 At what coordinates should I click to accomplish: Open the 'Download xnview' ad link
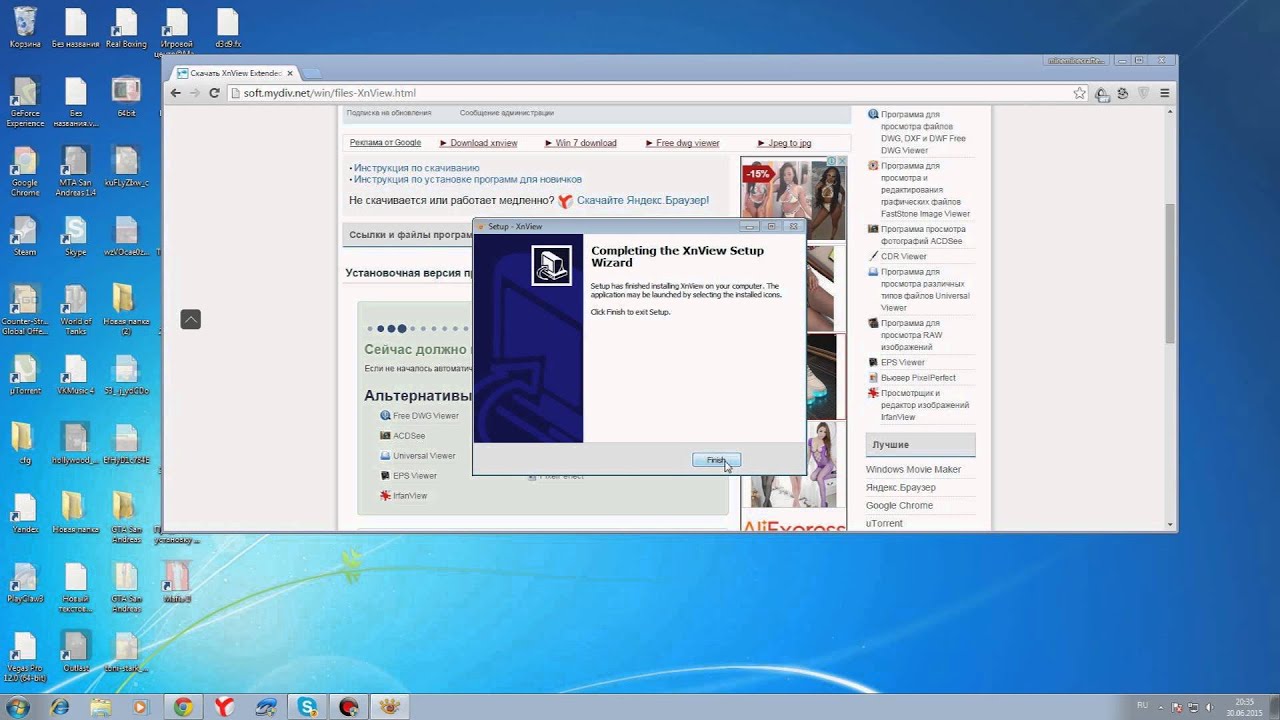pos(484,143)
